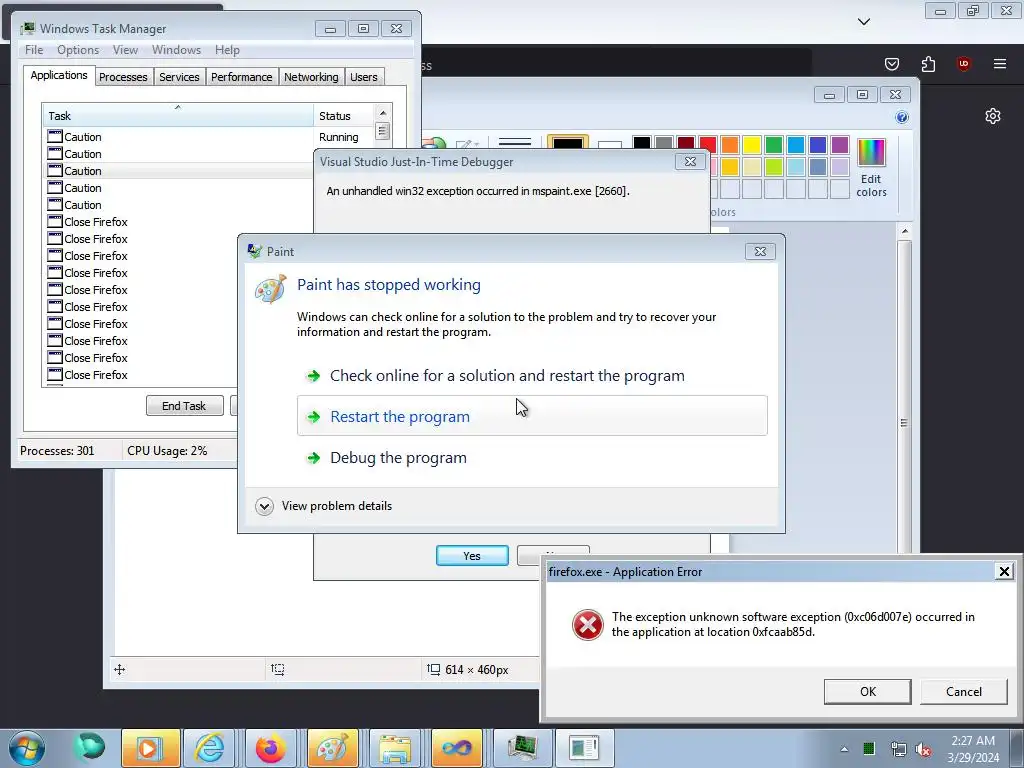Select the first Caution task marked Running
The width and height of the screenshot is (1024, 768).
coord(178,136)
